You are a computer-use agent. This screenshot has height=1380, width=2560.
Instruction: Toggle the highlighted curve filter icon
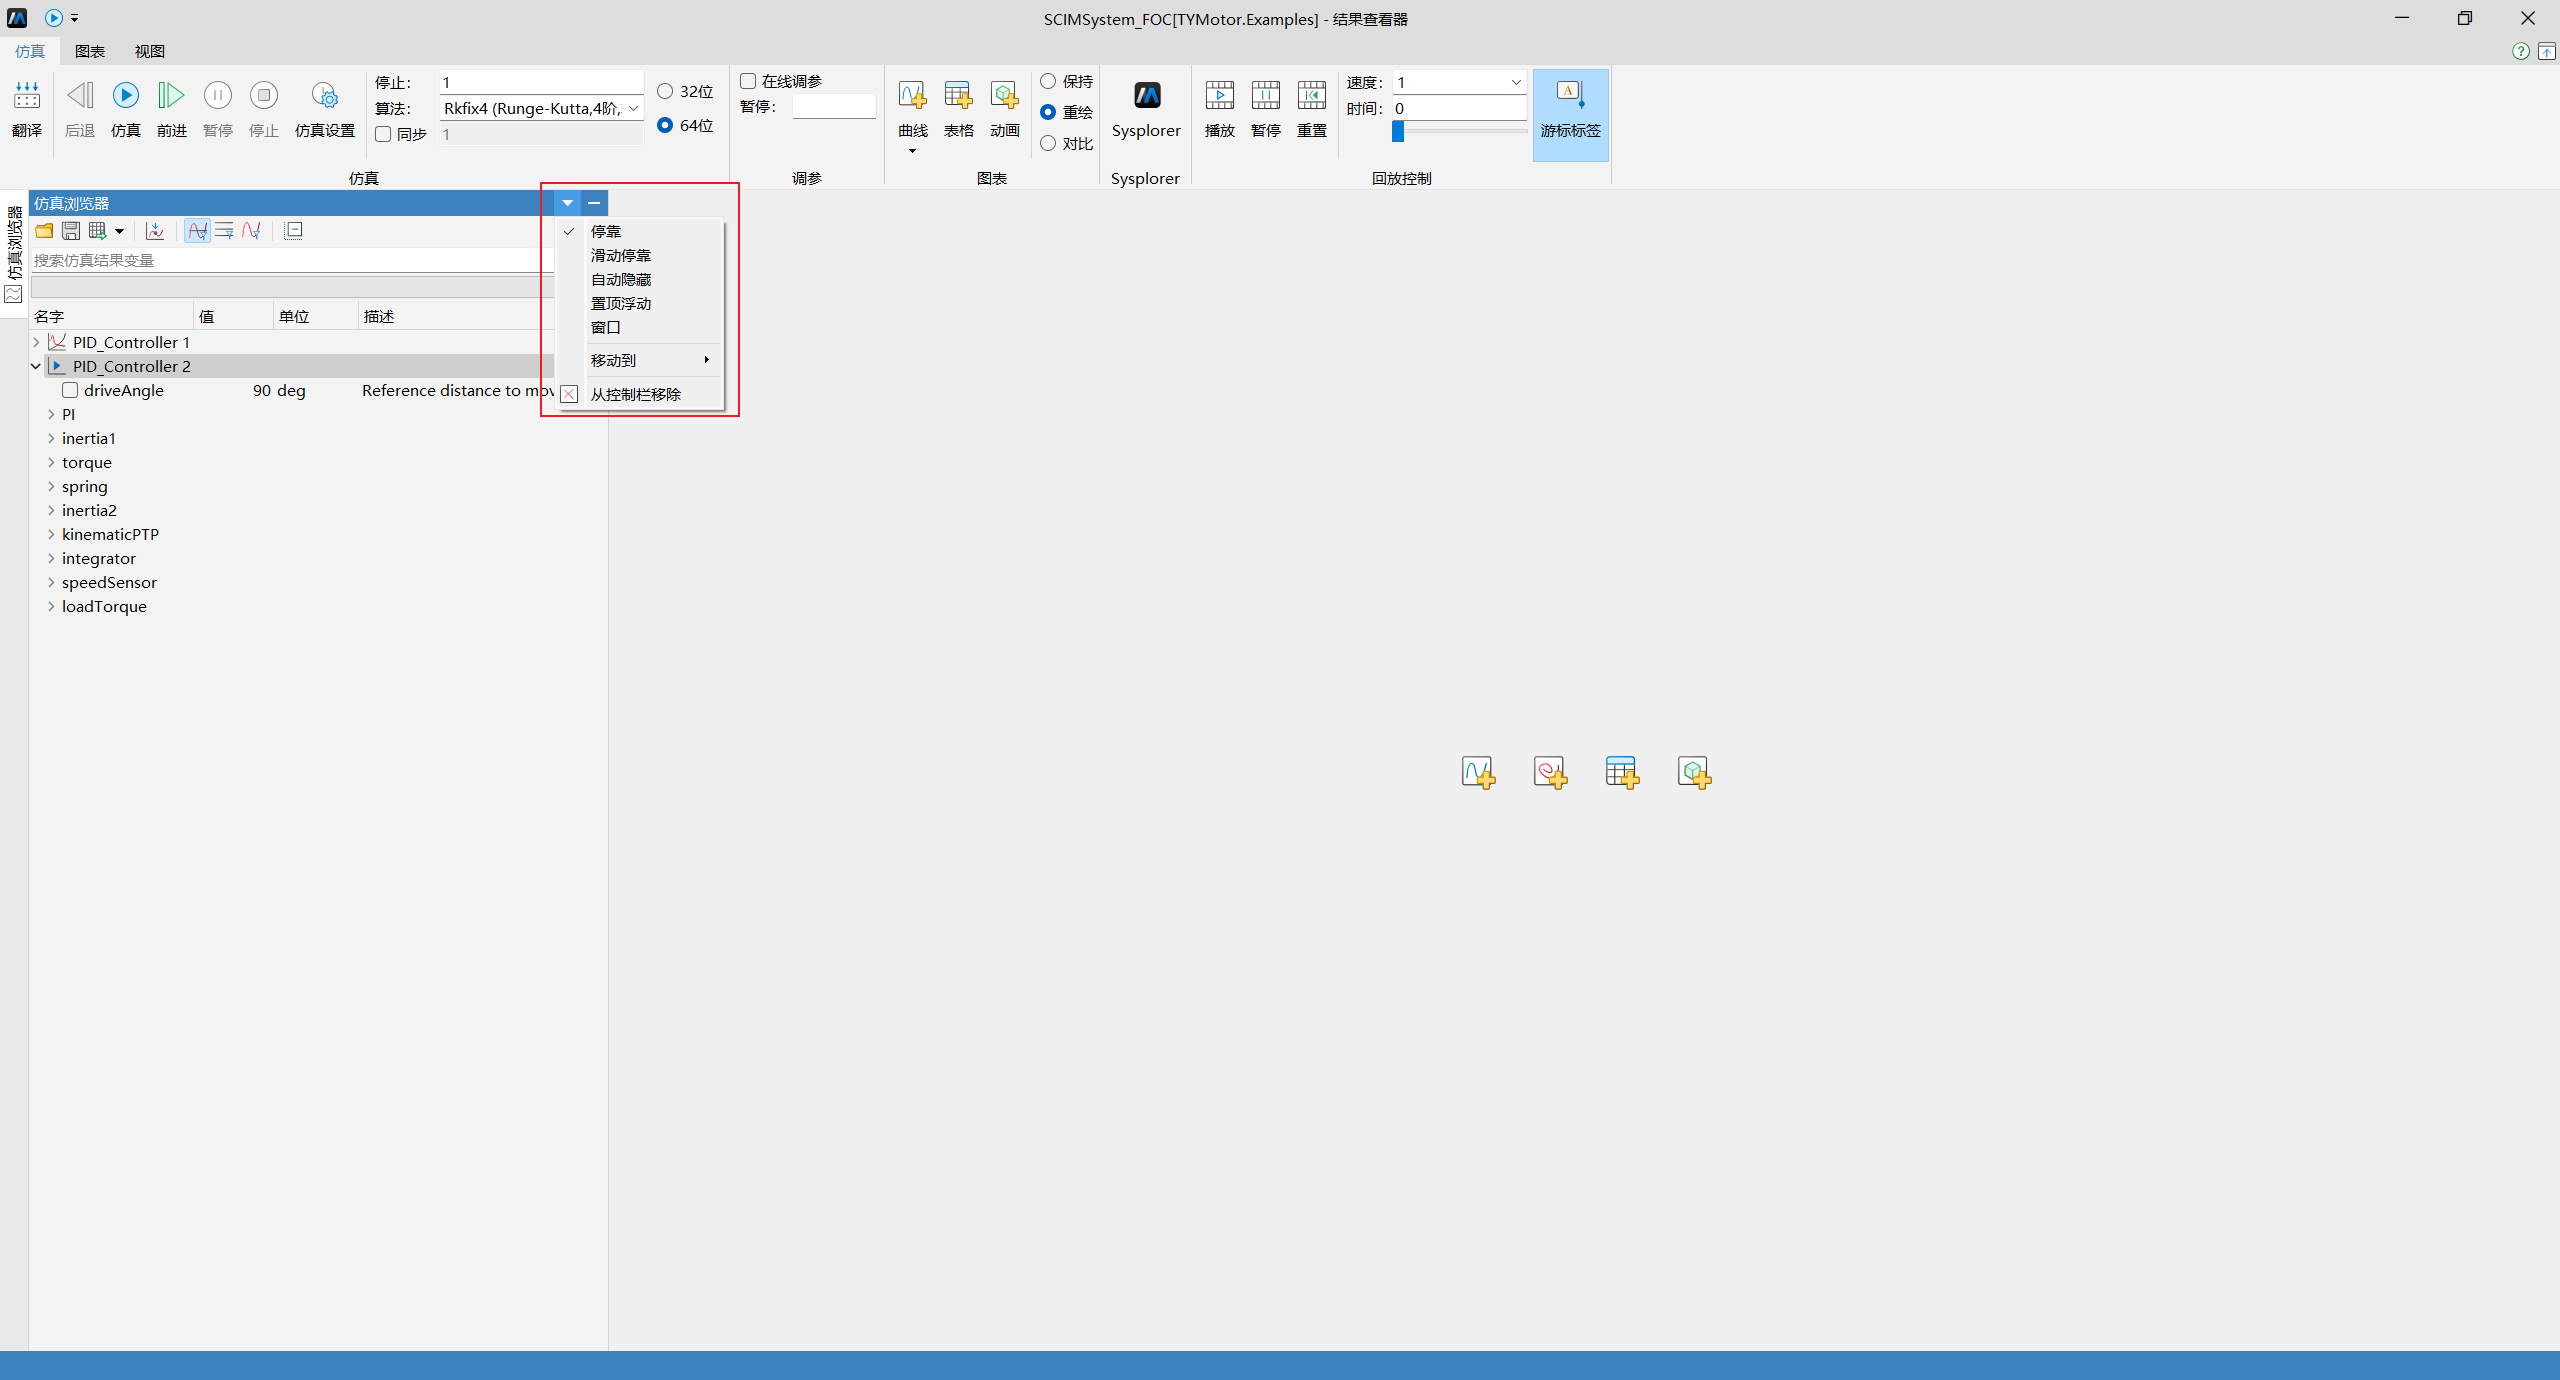click(x=198, y=231)
